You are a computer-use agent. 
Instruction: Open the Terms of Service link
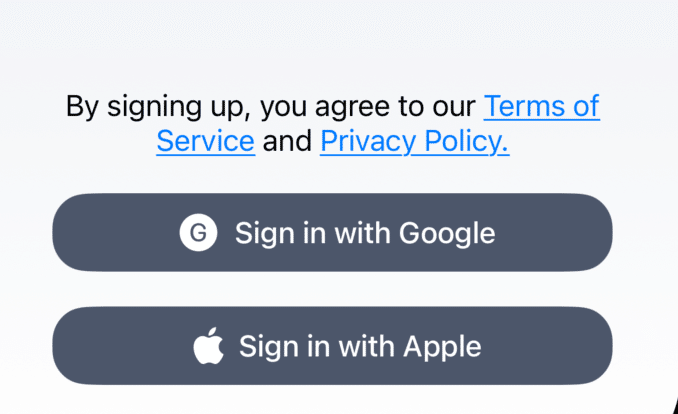point(541,106)
